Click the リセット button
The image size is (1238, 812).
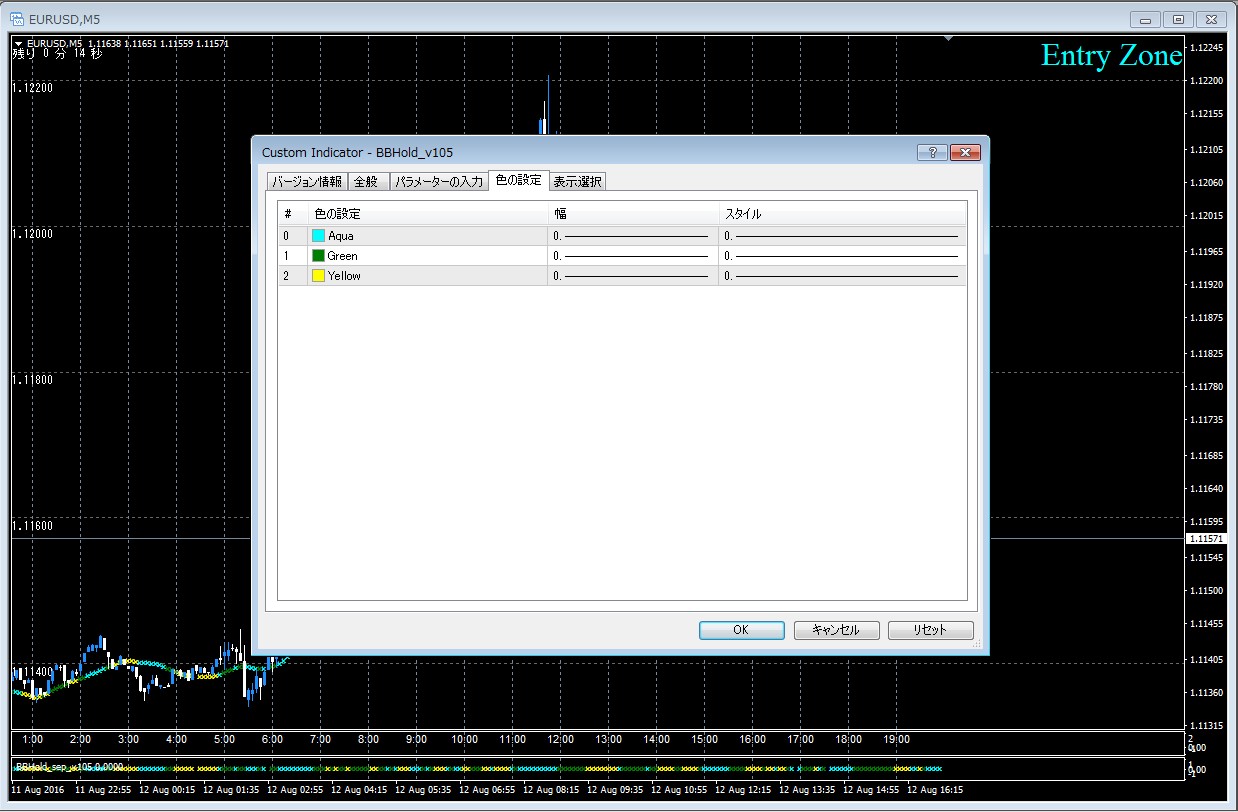pyautogui.click(x=930, y=630)
